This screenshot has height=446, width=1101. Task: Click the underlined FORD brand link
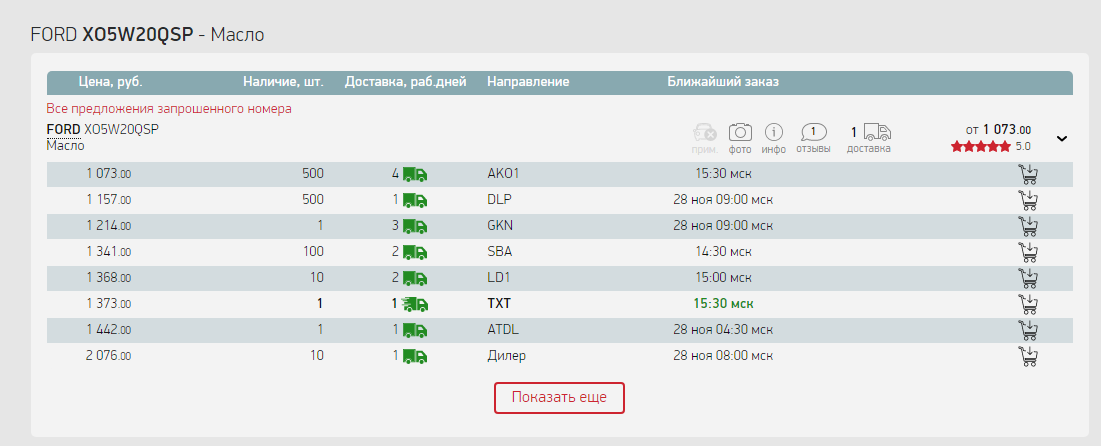point(64,130)
